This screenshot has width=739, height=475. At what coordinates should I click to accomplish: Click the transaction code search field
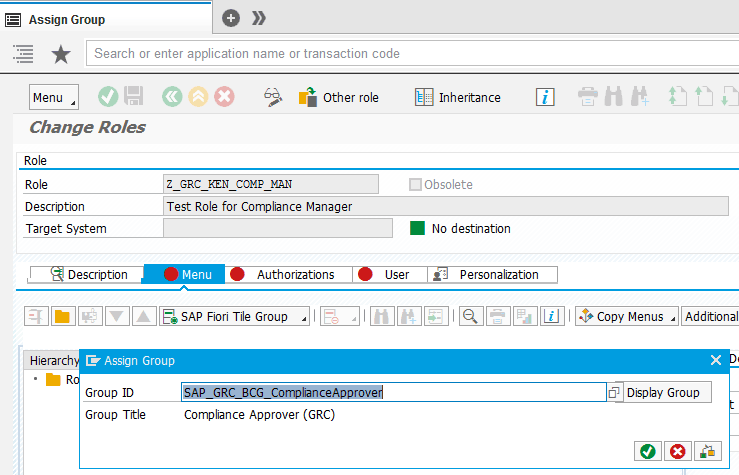tap(400, 54)
